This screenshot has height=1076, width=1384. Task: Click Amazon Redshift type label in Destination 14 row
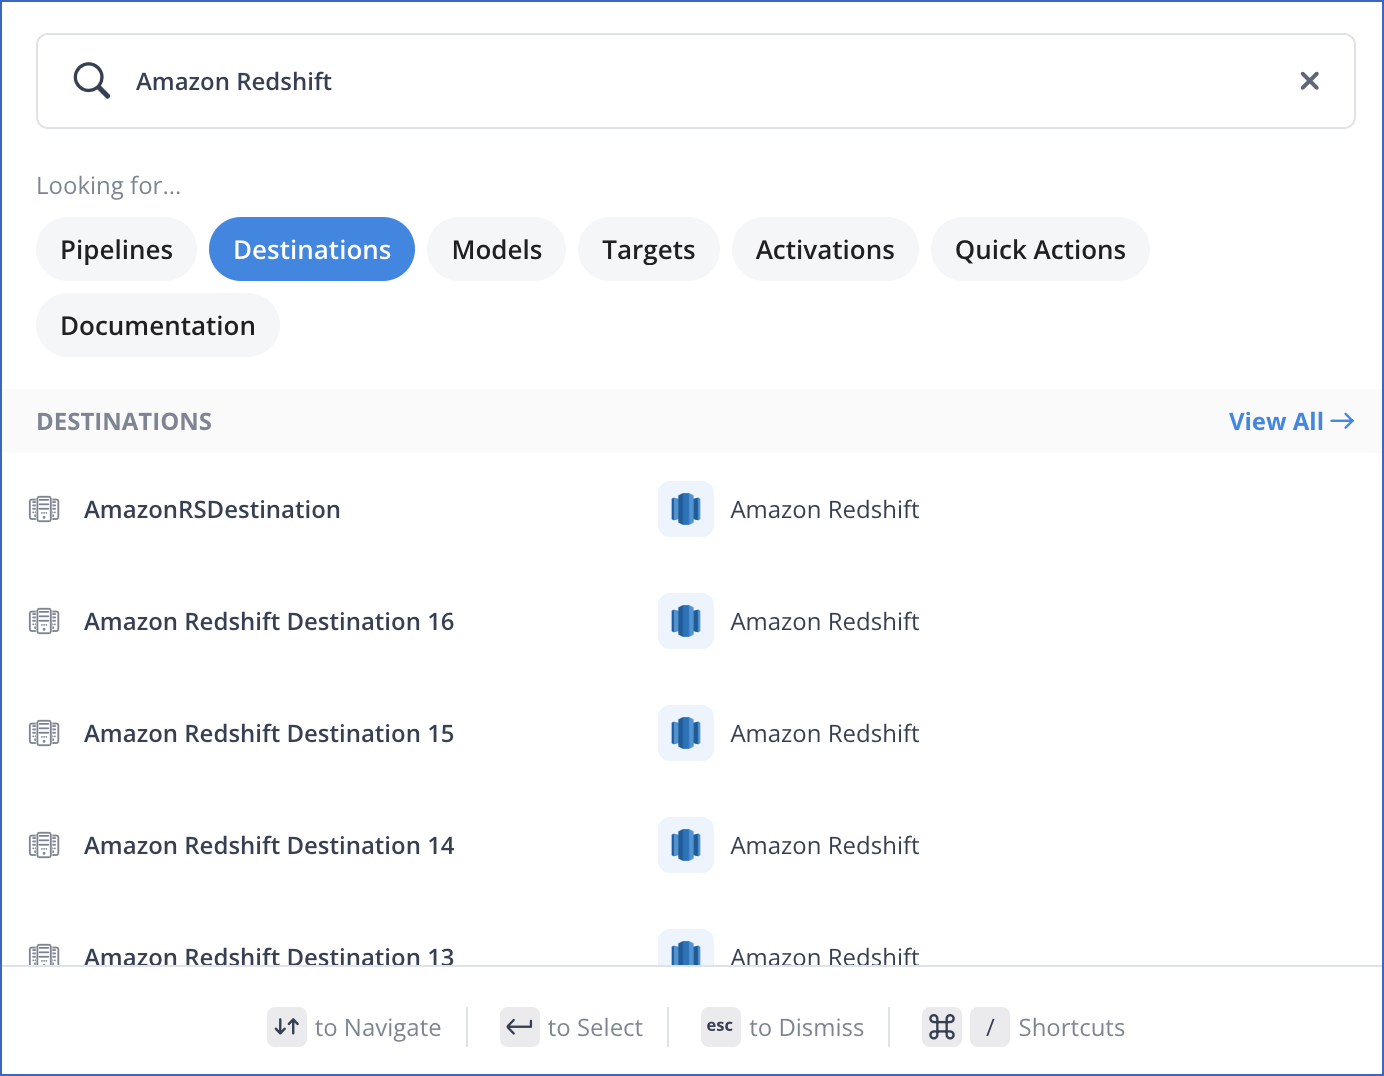(825, 845)
